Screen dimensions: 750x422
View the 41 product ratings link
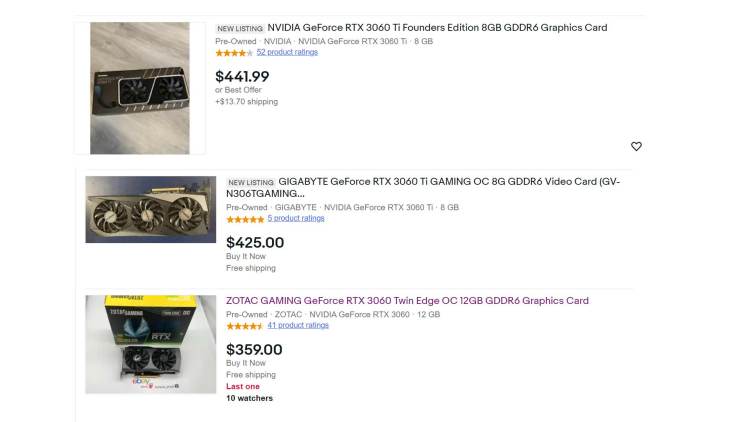pos(298,326)
